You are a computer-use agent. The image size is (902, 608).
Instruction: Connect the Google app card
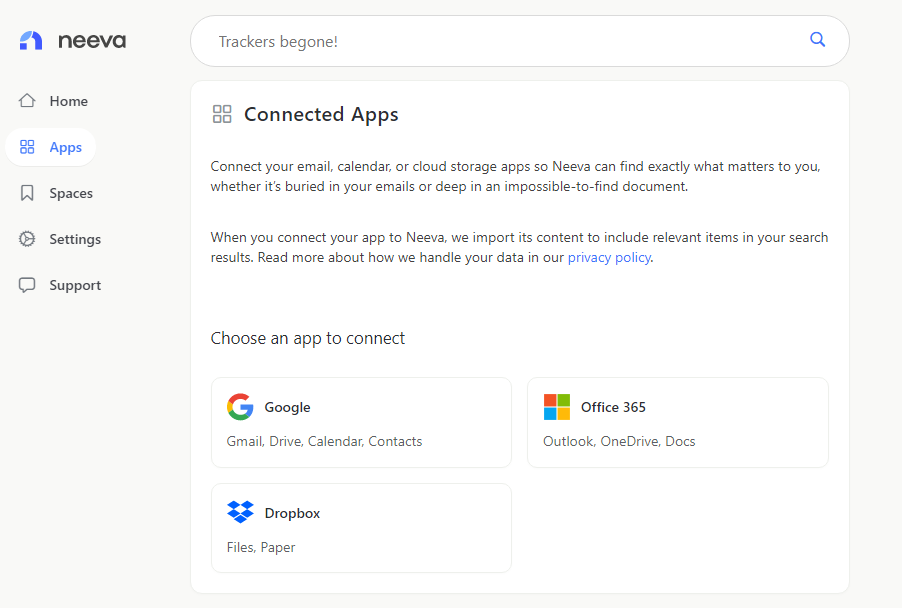click(361, 422)
